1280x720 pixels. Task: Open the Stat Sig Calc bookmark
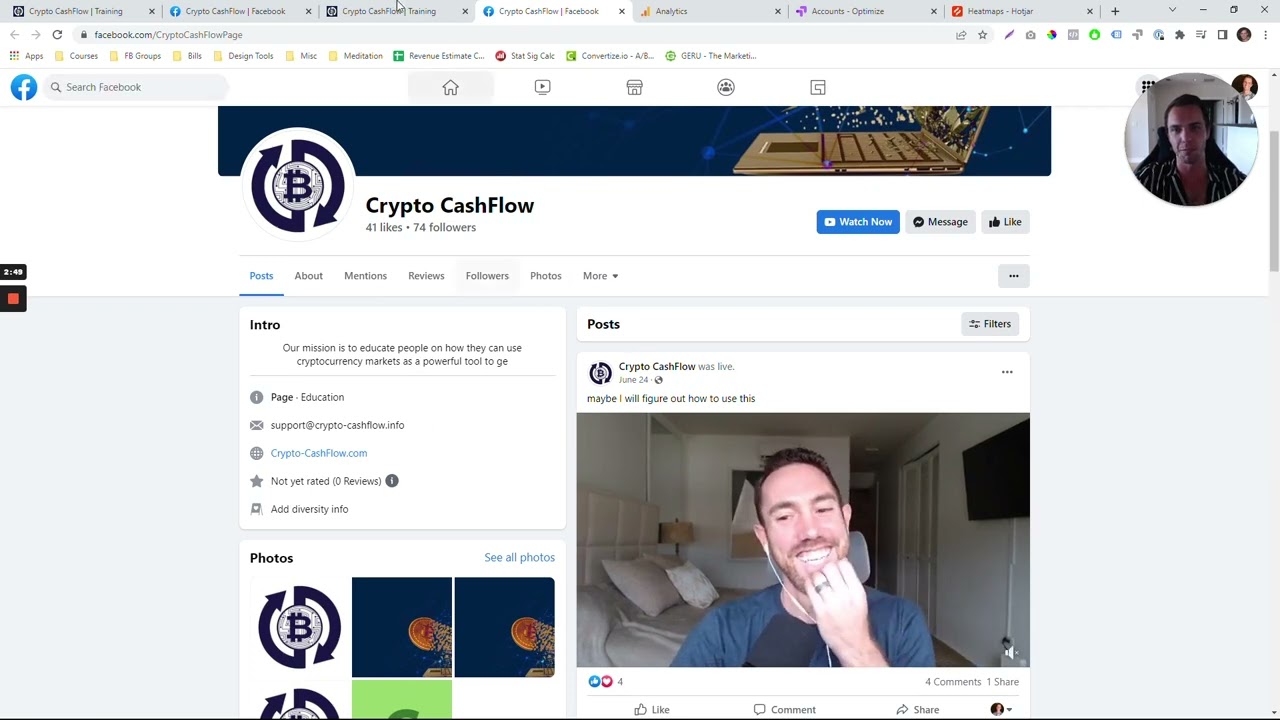525,56
